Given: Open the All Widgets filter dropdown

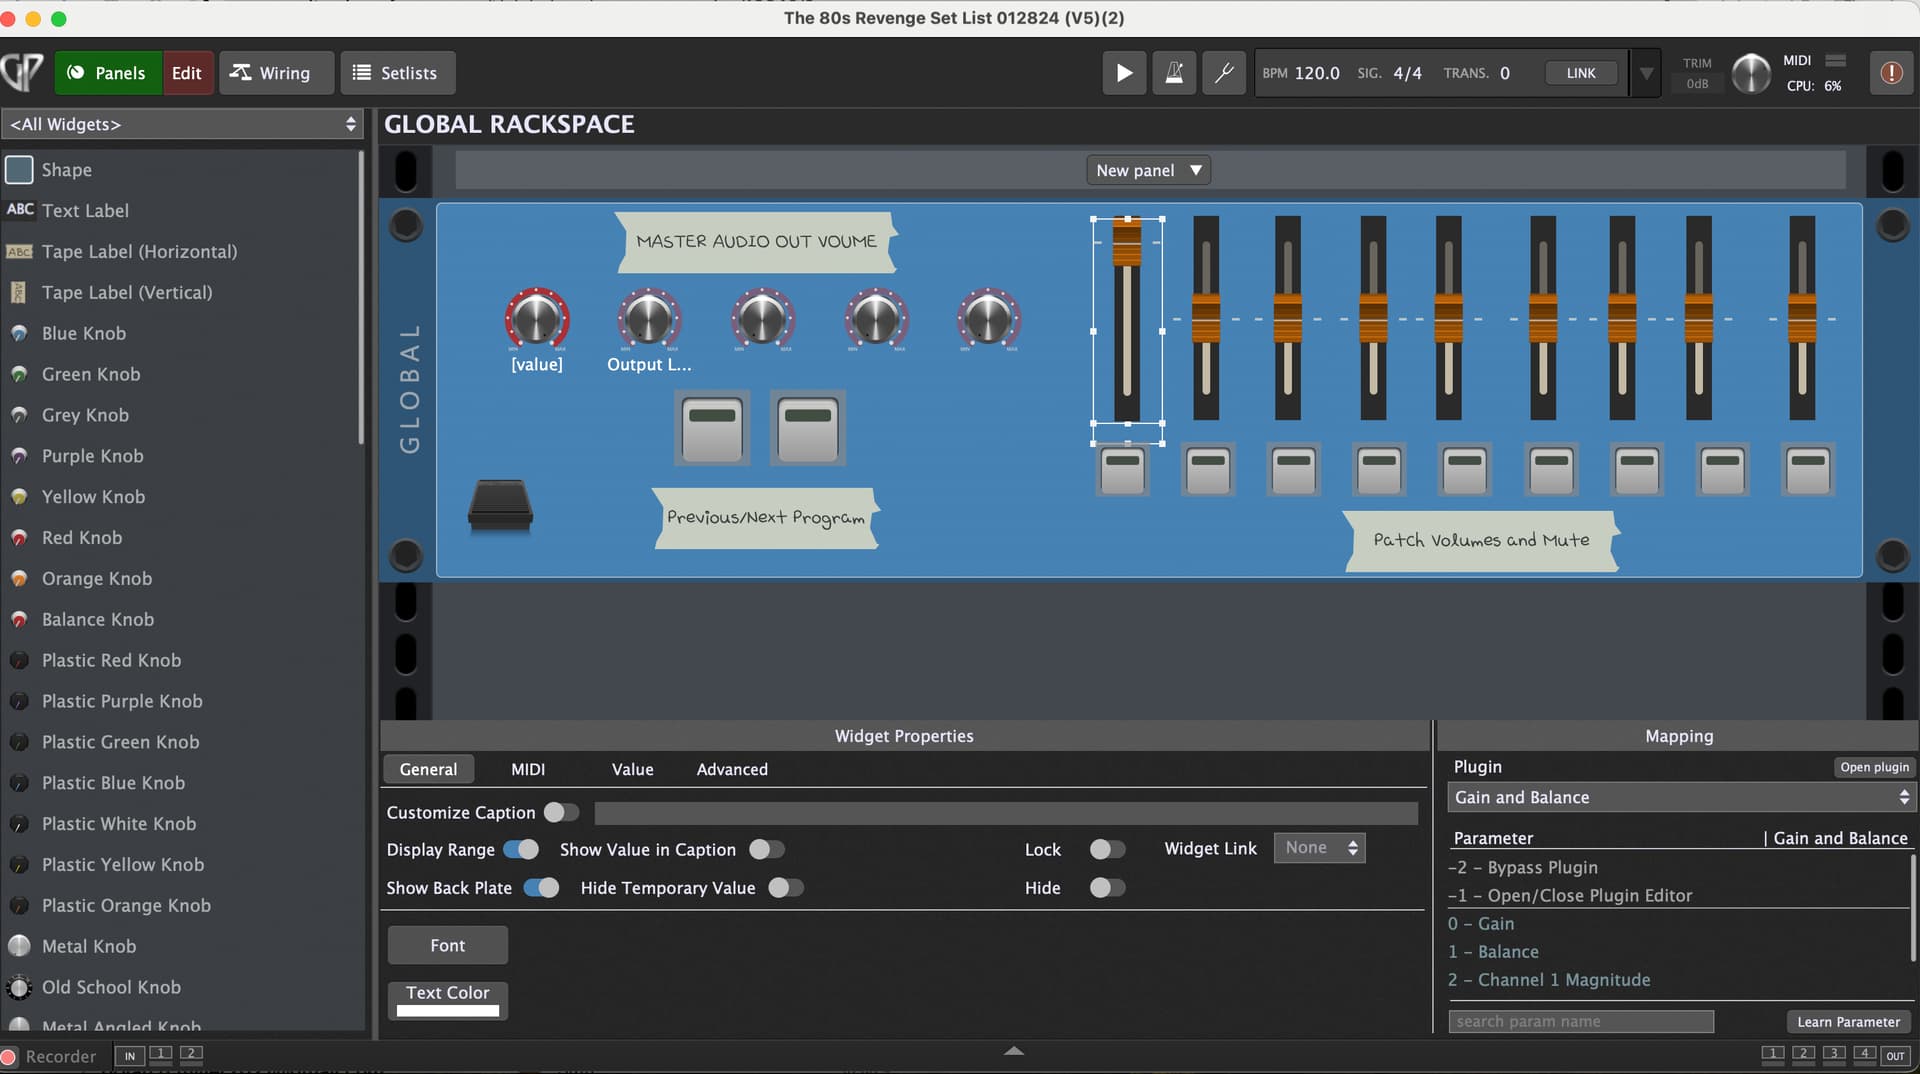Looking at the screenshot, I should pyautogui.click(x=183, y=124).
